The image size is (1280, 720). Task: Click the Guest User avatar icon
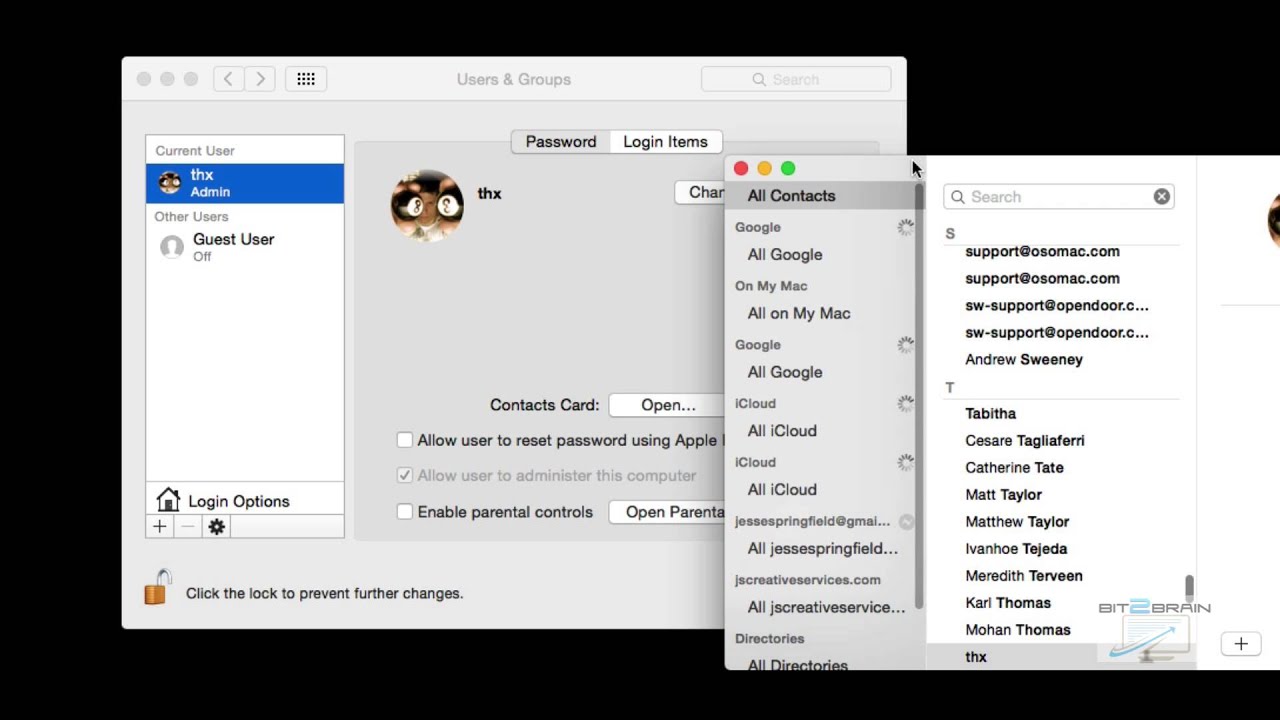(172, 246)
